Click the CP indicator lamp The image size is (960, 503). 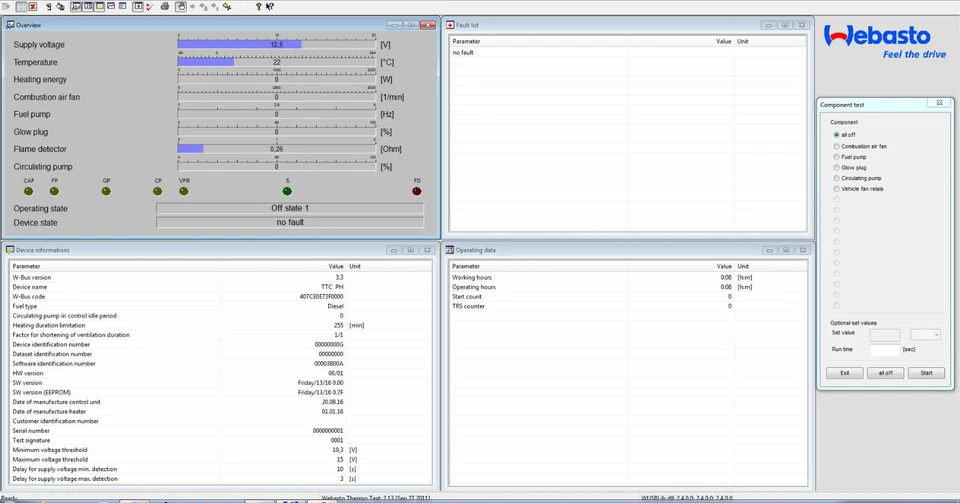tap(158, 192)
